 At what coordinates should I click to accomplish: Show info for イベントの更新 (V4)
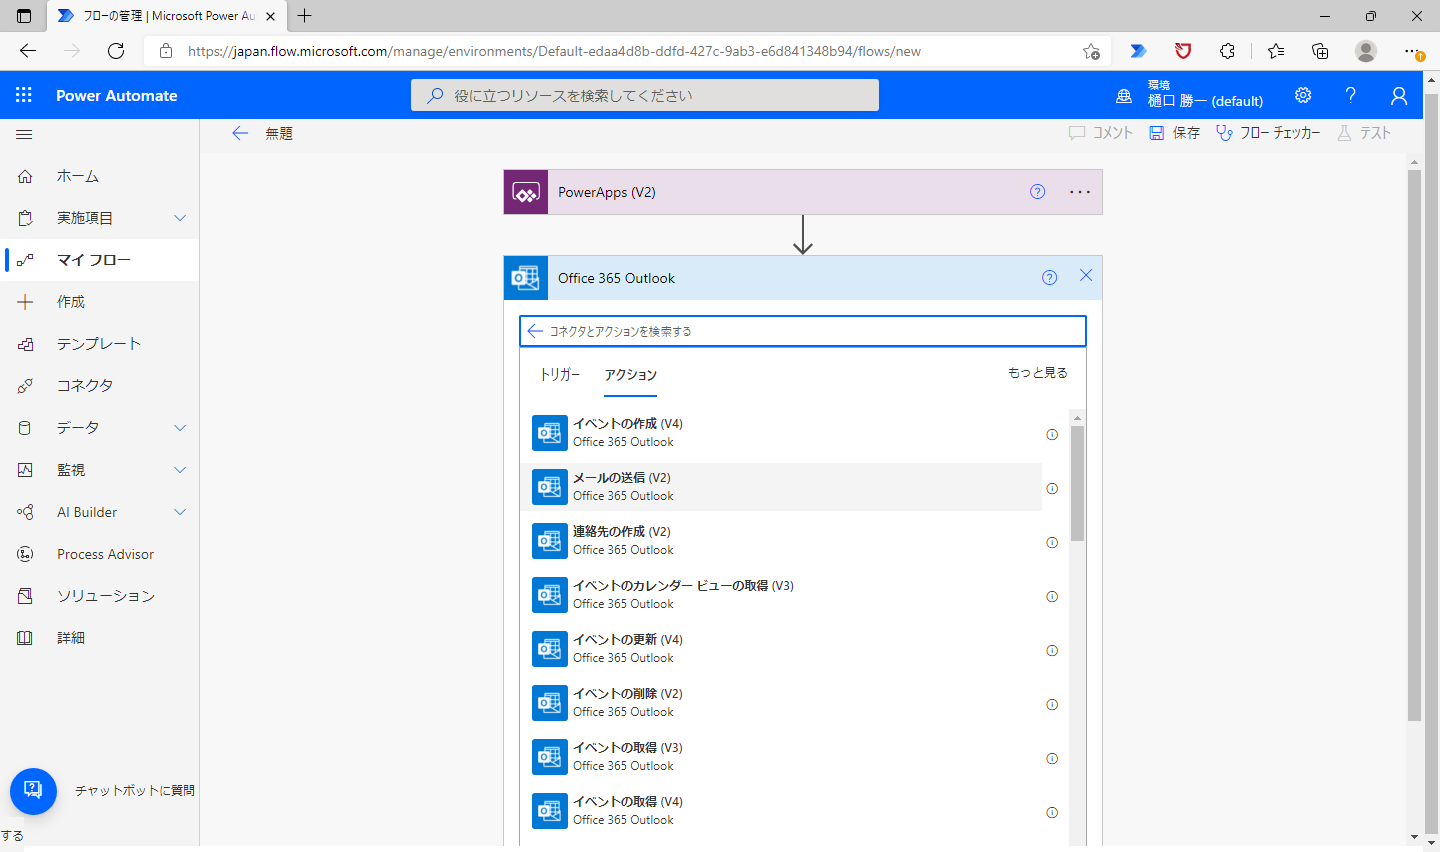pos(1052,651)
